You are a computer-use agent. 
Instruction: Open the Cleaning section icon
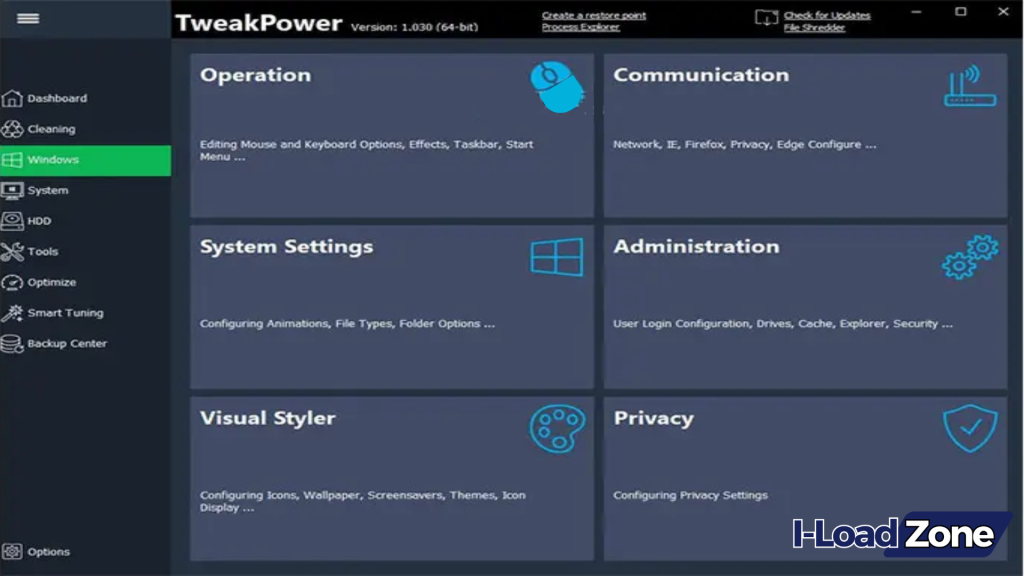pos(14,128)
